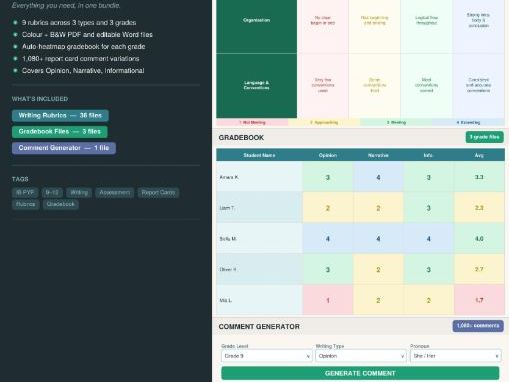Viewport: 509px width, 382px height.
Task: Click the 1,080+ comments badge
Action: [478, 326]
